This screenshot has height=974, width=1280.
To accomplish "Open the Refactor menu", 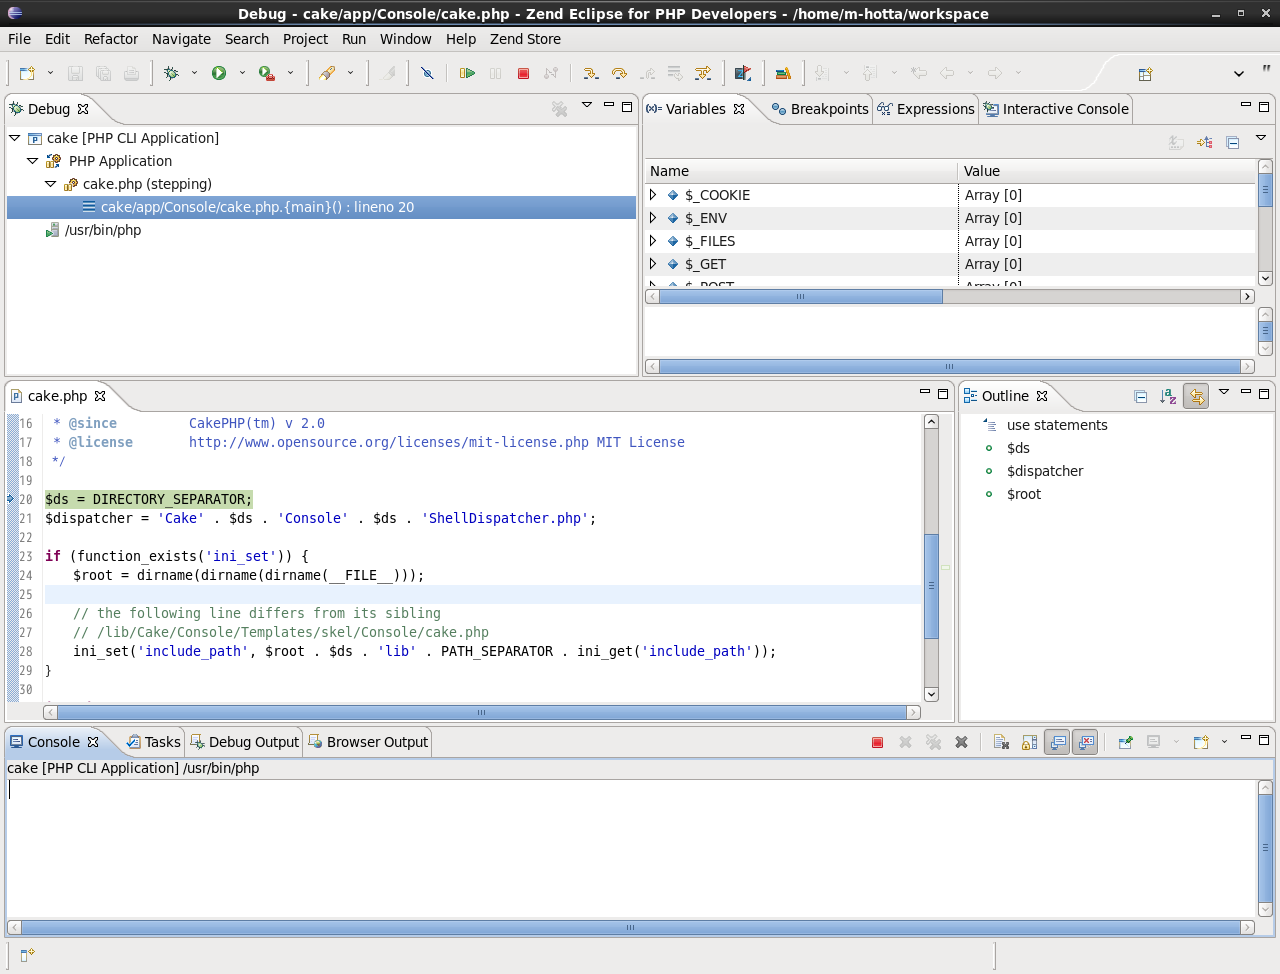I will point(111,39).
